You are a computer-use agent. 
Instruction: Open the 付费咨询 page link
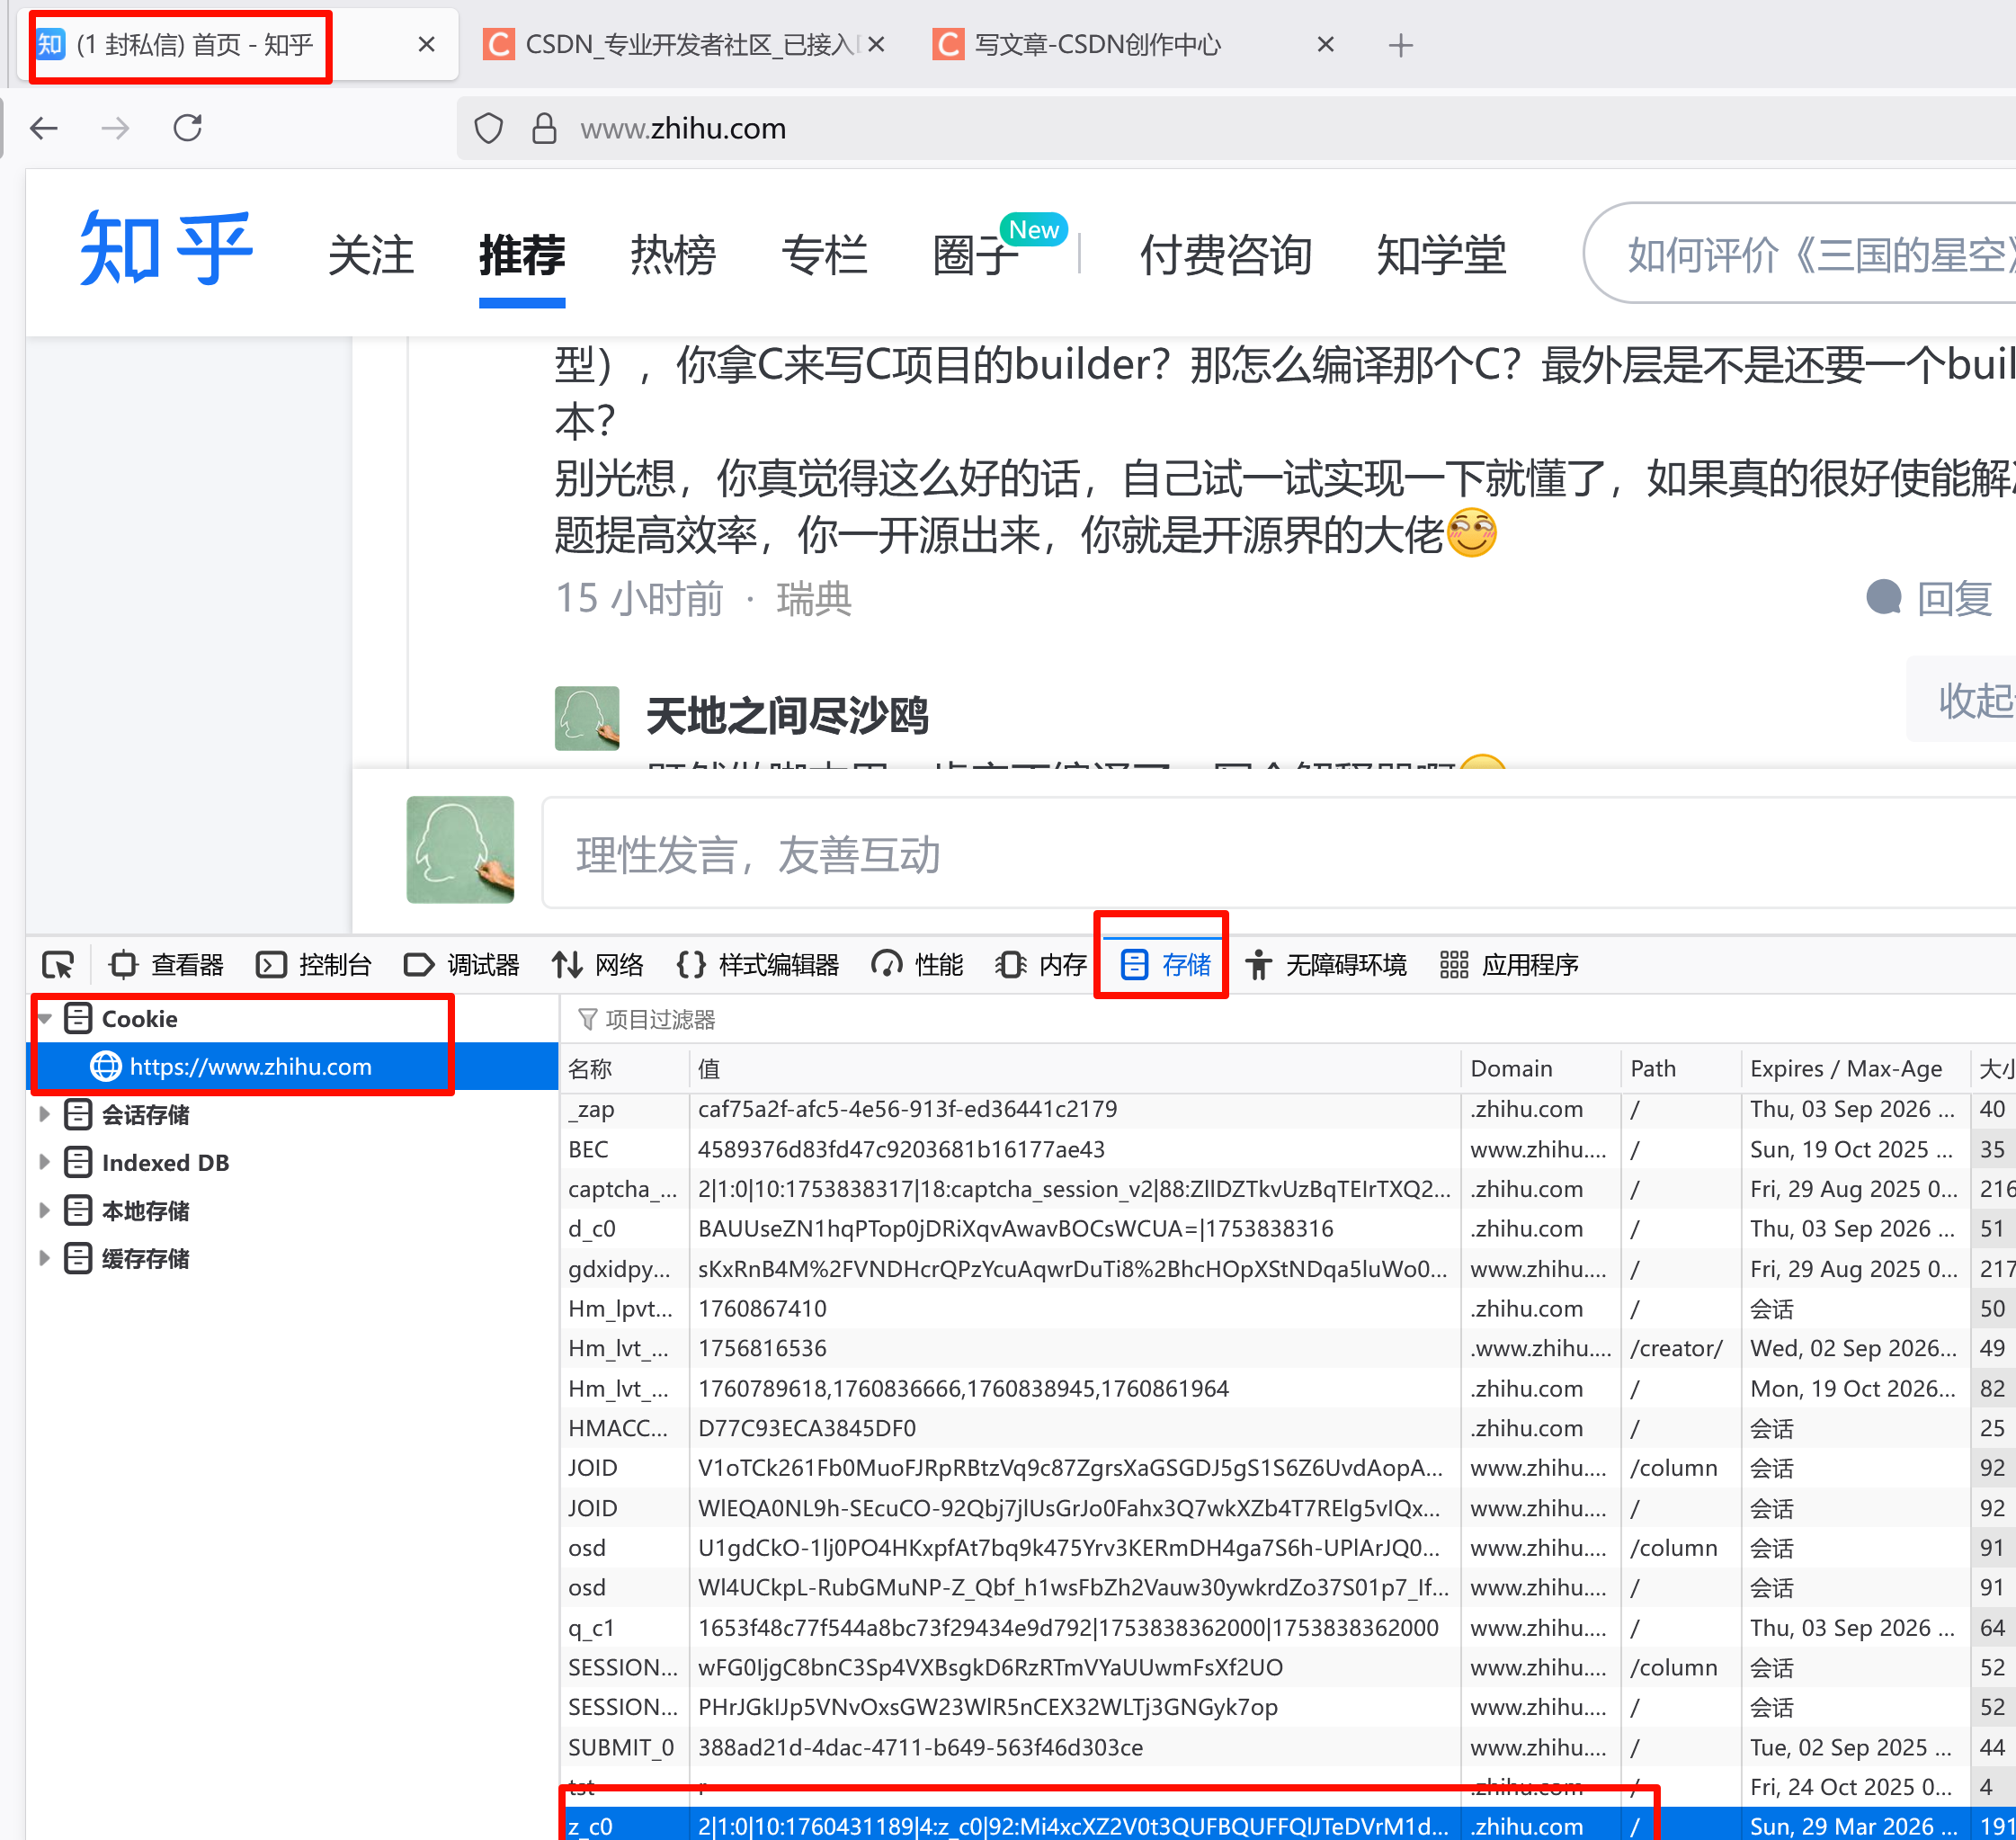1226,255
